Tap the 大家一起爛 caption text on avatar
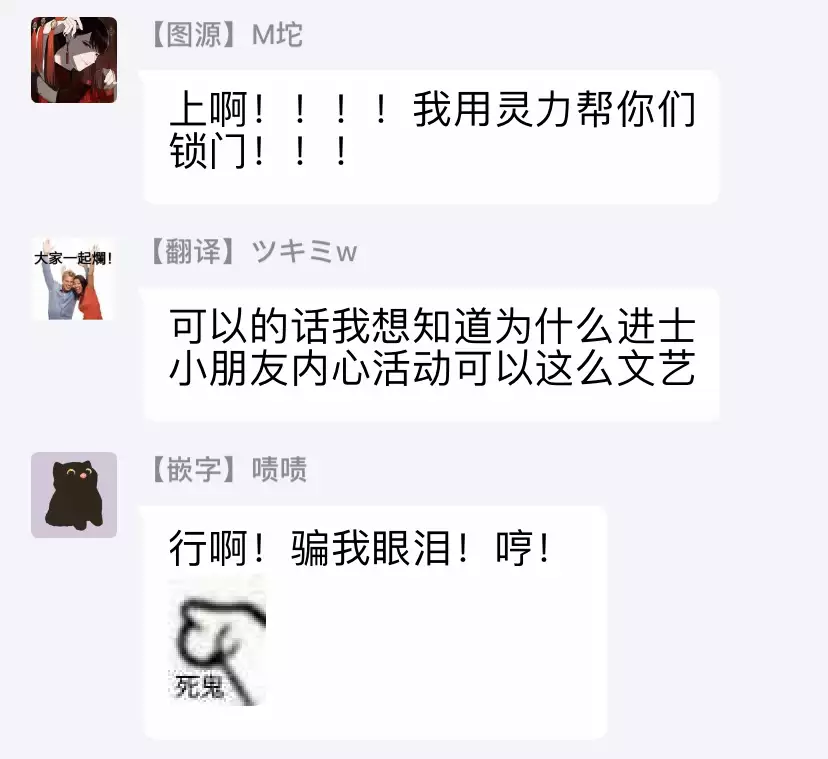The width and height of the screenshot is (828, 759). [72, 258]
